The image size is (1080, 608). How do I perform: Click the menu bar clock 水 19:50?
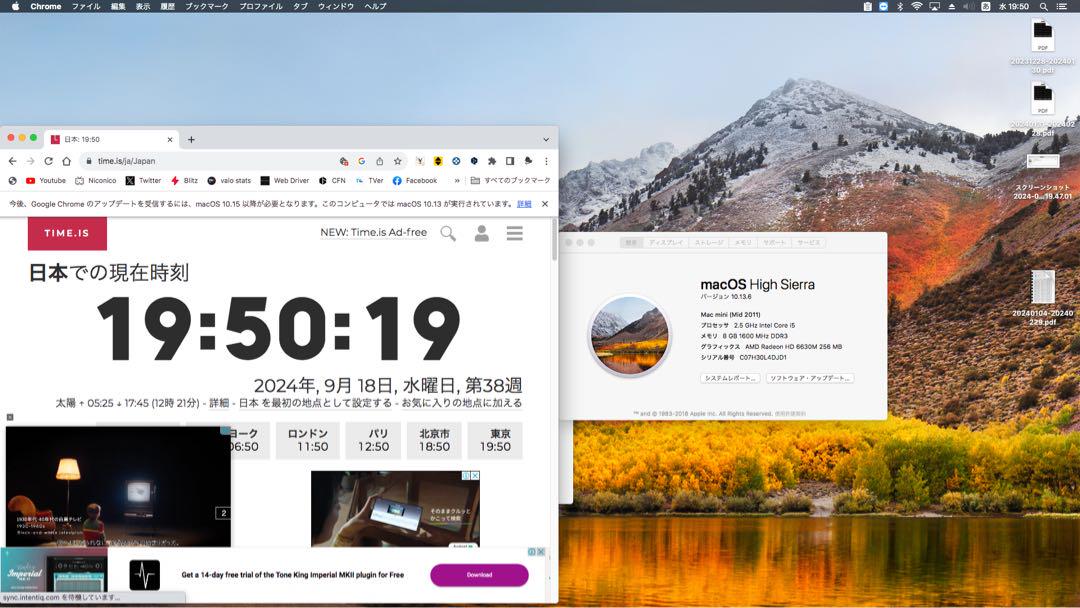click(1014, 6)
